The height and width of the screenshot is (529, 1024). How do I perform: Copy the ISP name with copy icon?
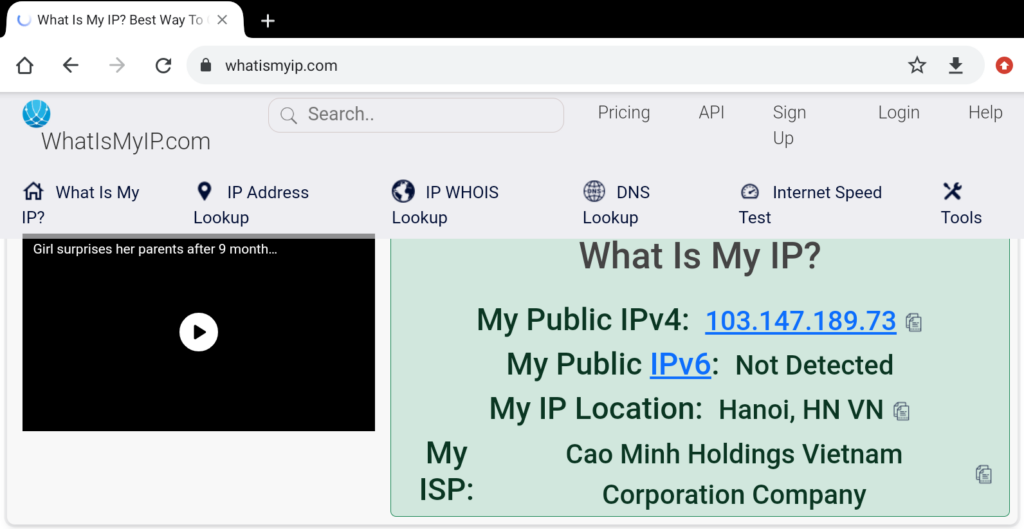984,474
